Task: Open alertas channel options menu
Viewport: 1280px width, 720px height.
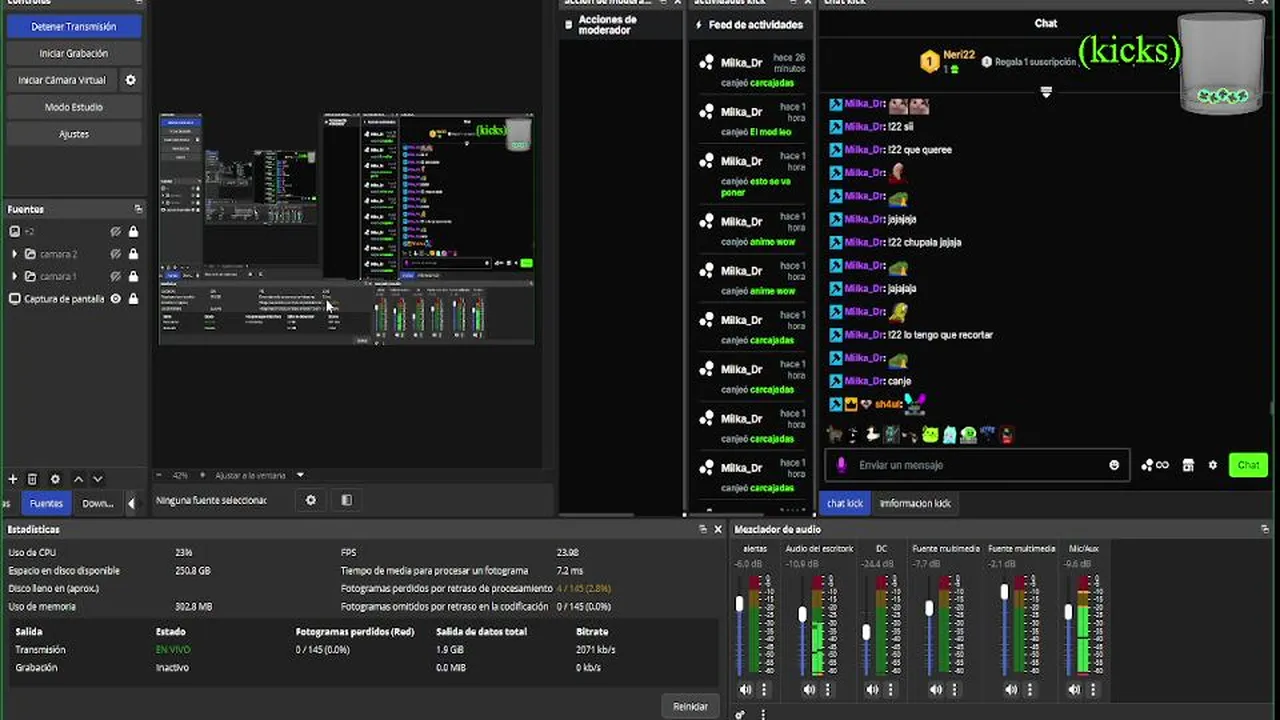Action: click(x=764, y=689)
